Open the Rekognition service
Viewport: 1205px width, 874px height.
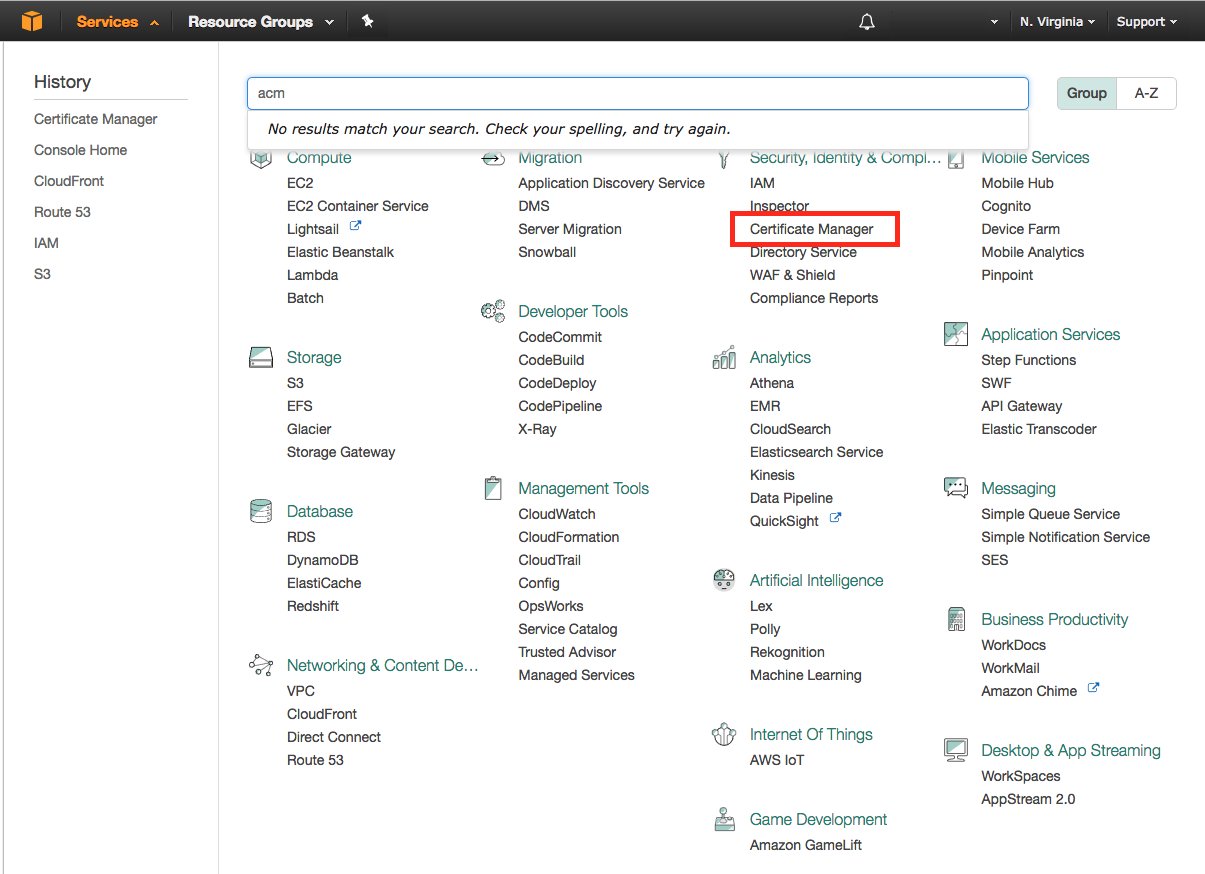point(788,652)
